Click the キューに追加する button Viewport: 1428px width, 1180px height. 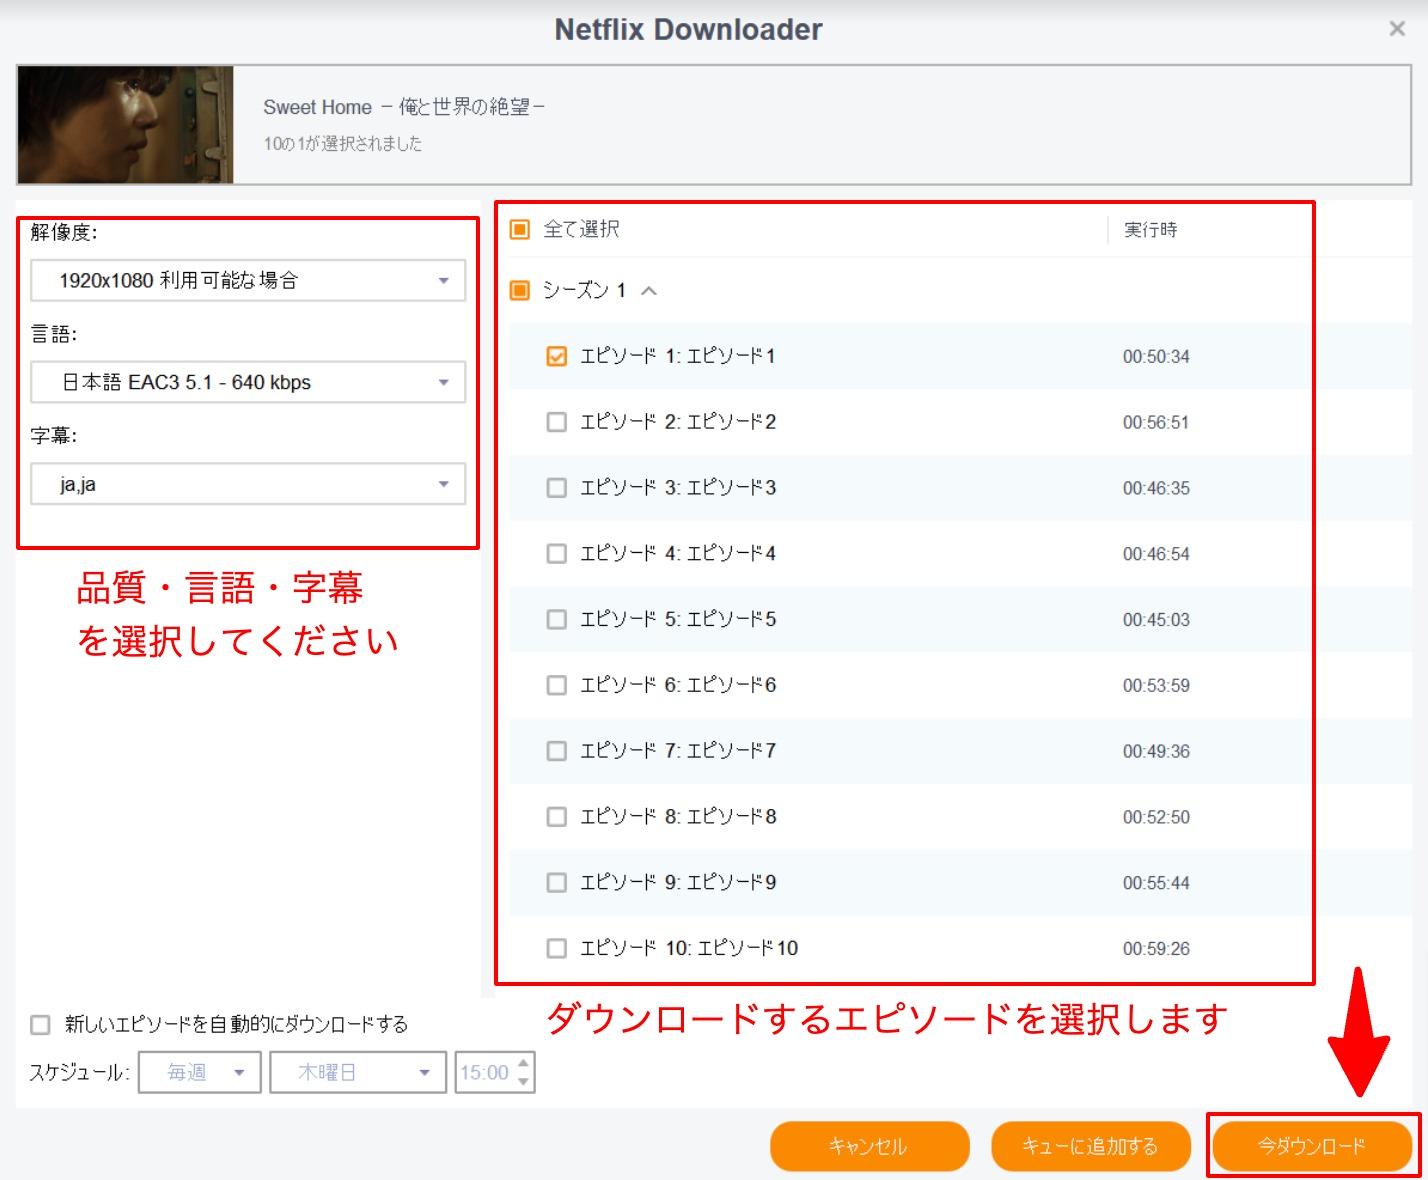[x=1091, y=1146]
